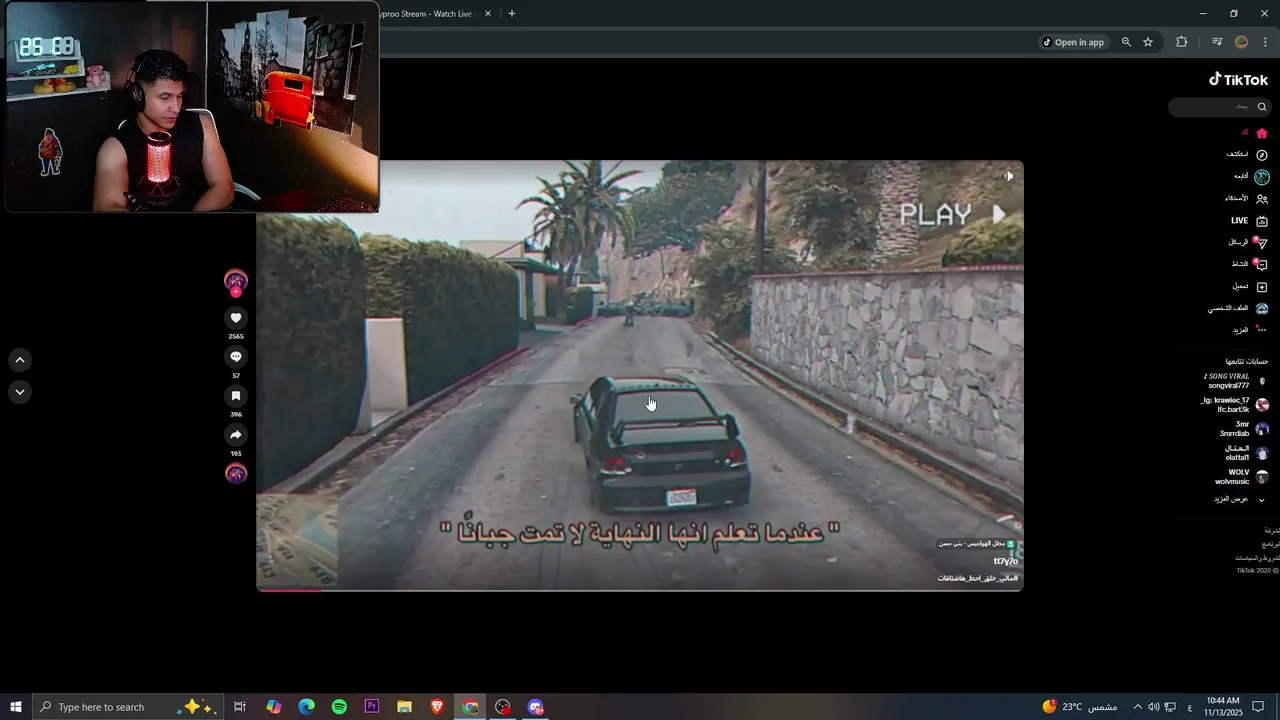Open Windows notification center
The image size is (1280, 720).
tap(1258, 707)
